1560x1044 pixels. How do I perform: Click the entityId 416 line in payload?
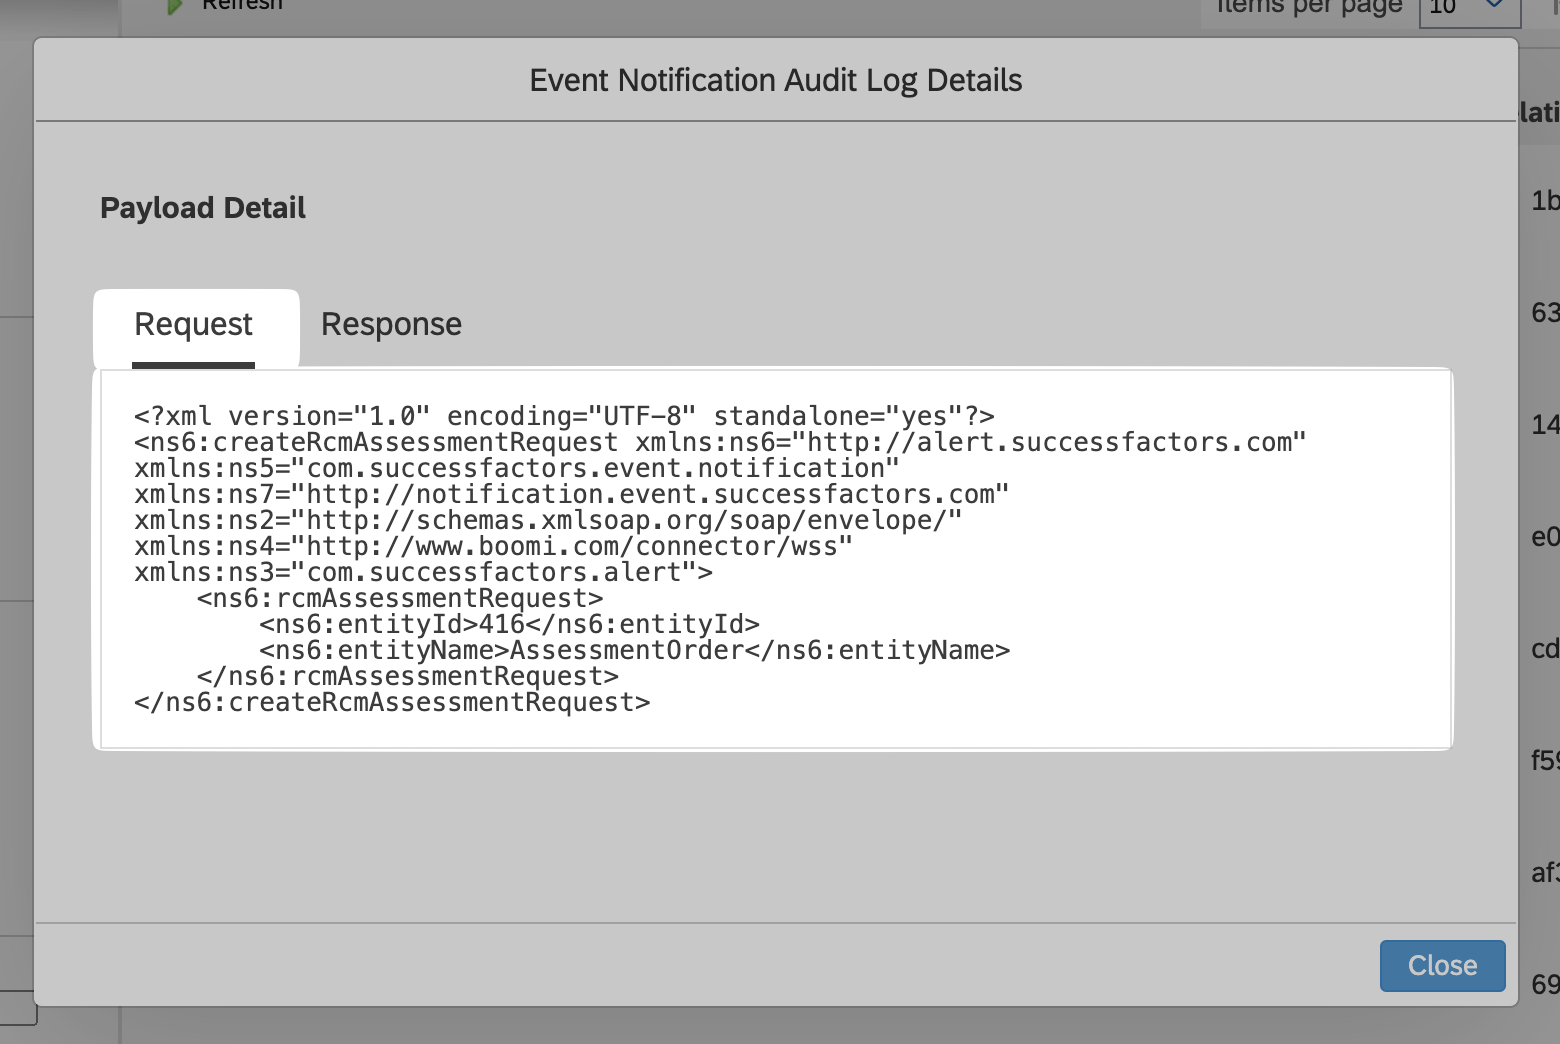point(509,625)
